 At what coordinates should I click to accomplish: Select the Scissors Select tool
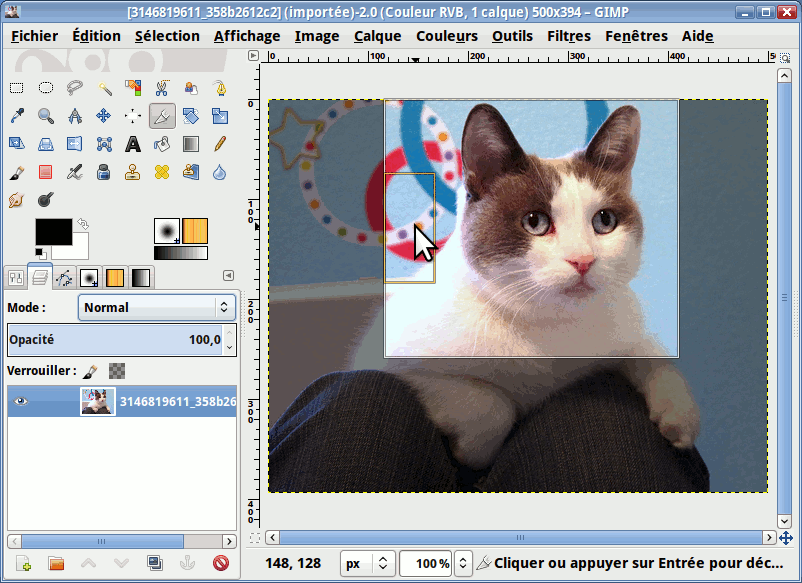point(162,88)
